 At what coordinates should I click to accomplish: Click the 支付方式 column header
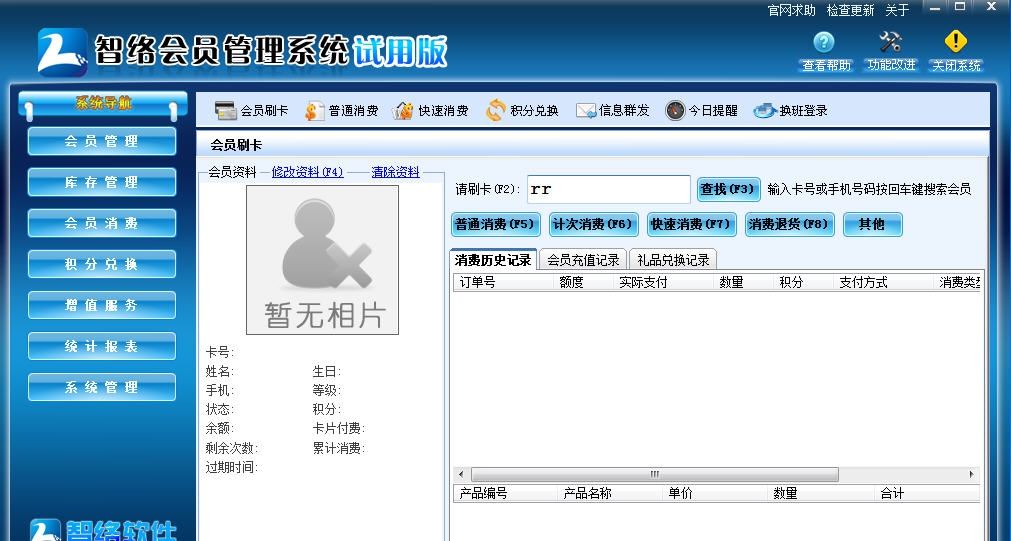[x=883, y=282]
